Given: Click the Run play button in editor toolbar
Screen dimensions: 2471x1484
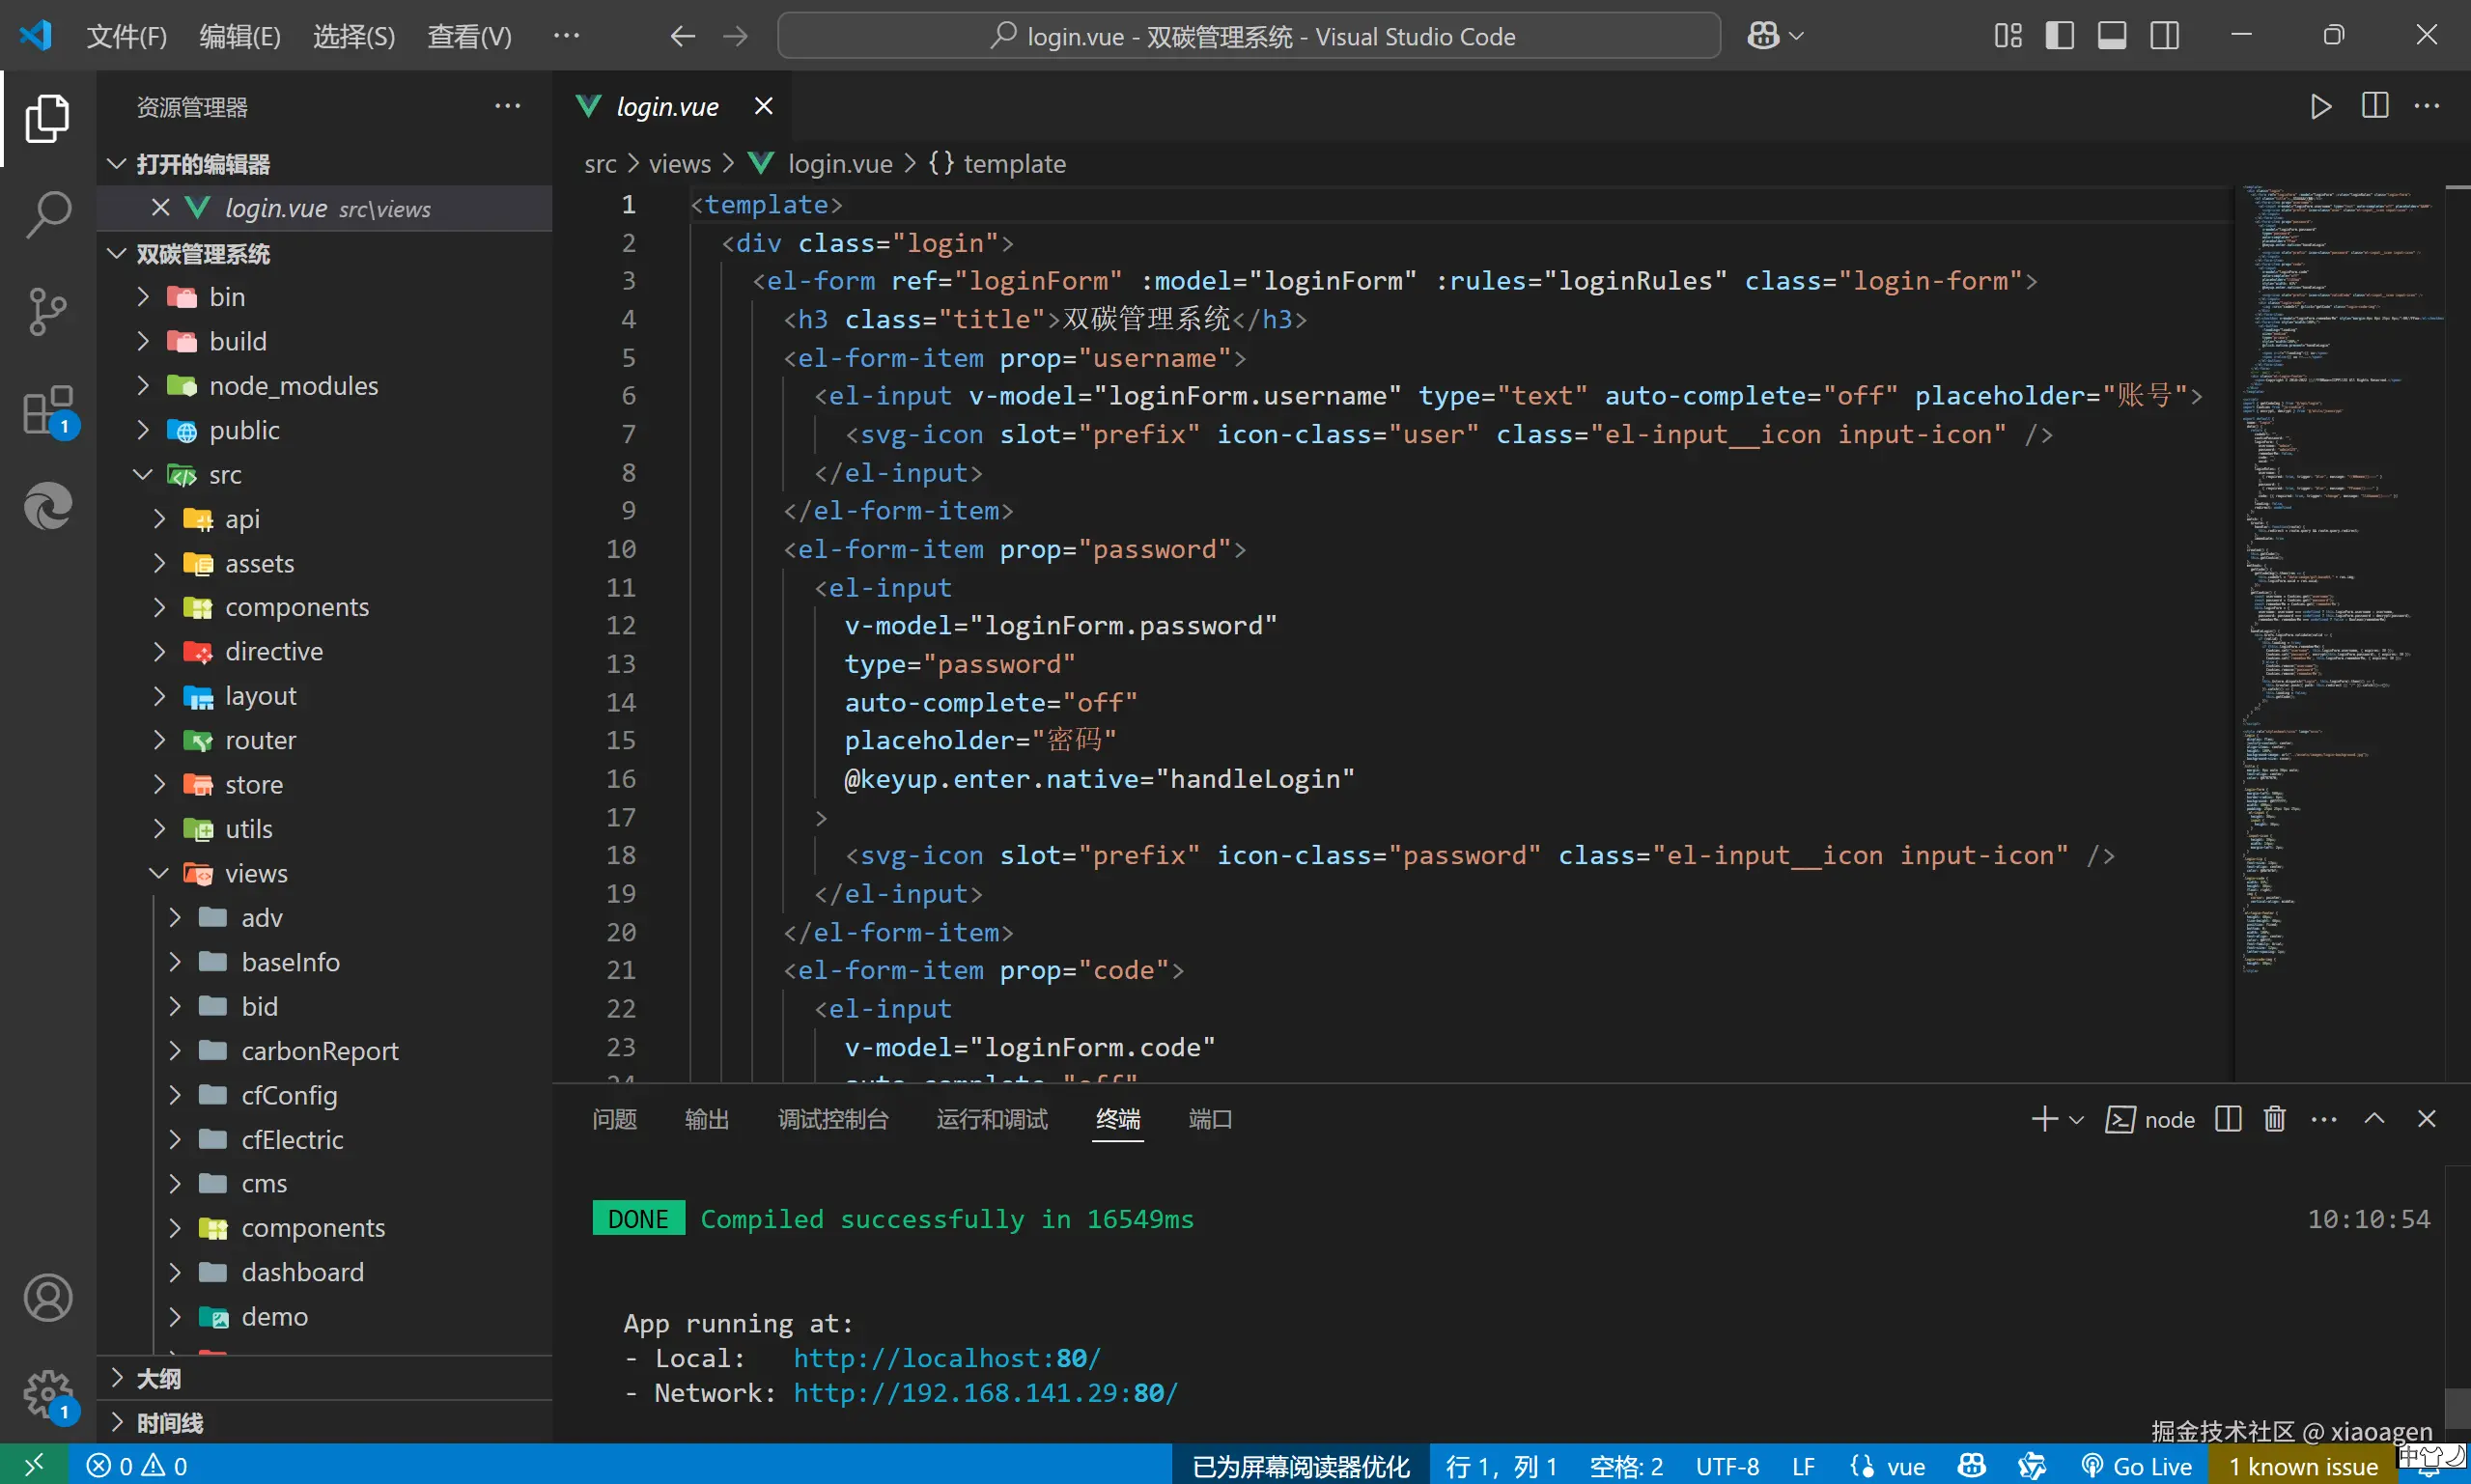Looking at the screenshot, I should 2320,106.
